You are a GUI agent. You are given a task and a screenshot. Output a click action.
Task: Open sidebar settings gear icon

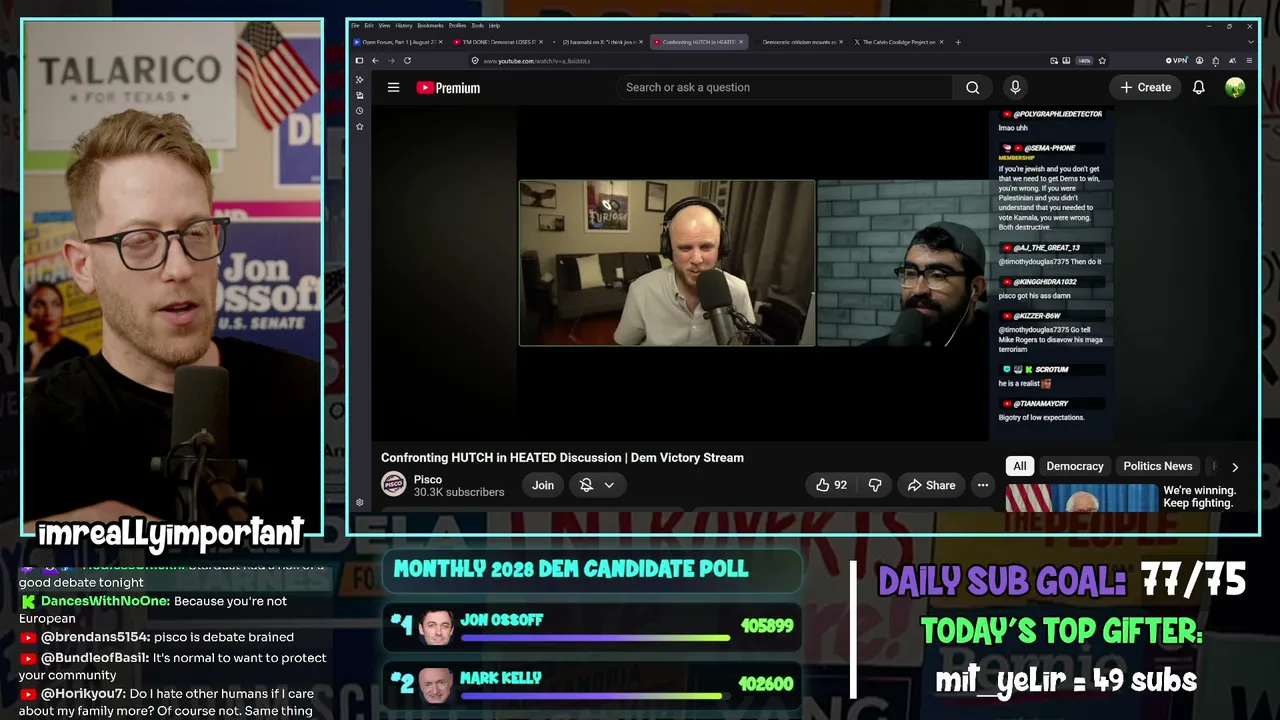[x=360, y=502]
